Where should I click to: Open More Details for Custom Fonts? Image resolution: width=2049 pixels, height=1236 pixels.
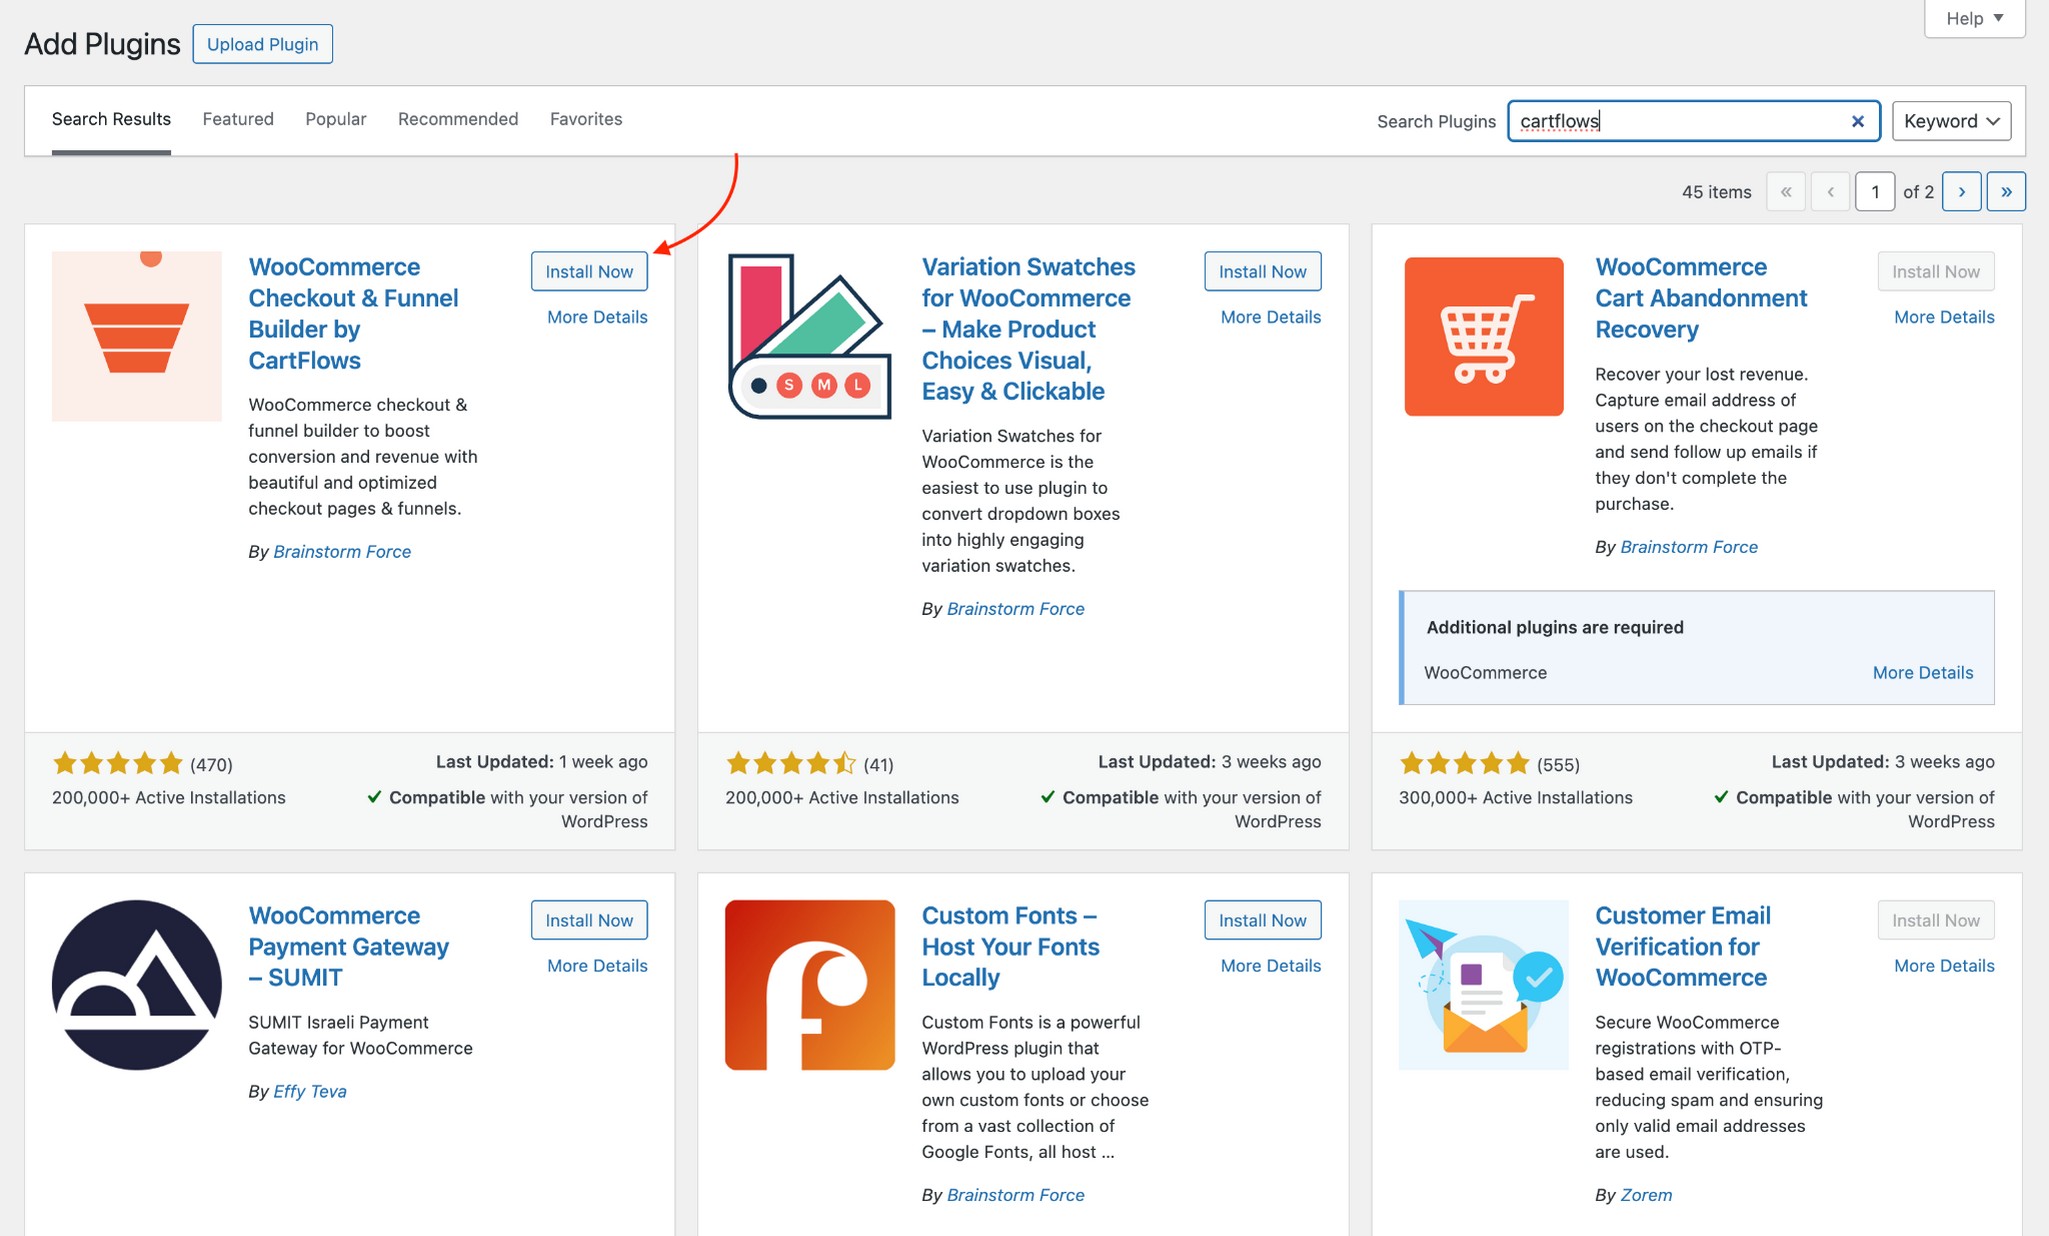coord(1270,966)
